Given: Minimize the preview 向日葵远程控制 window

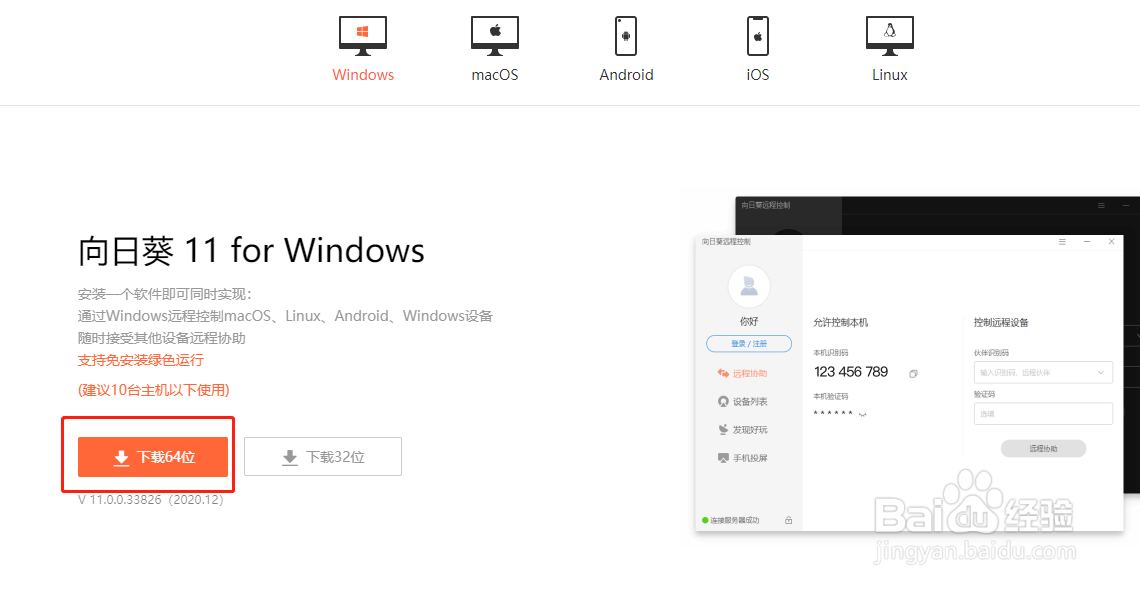Looking at the screenshot, I should coord(1087,241).
